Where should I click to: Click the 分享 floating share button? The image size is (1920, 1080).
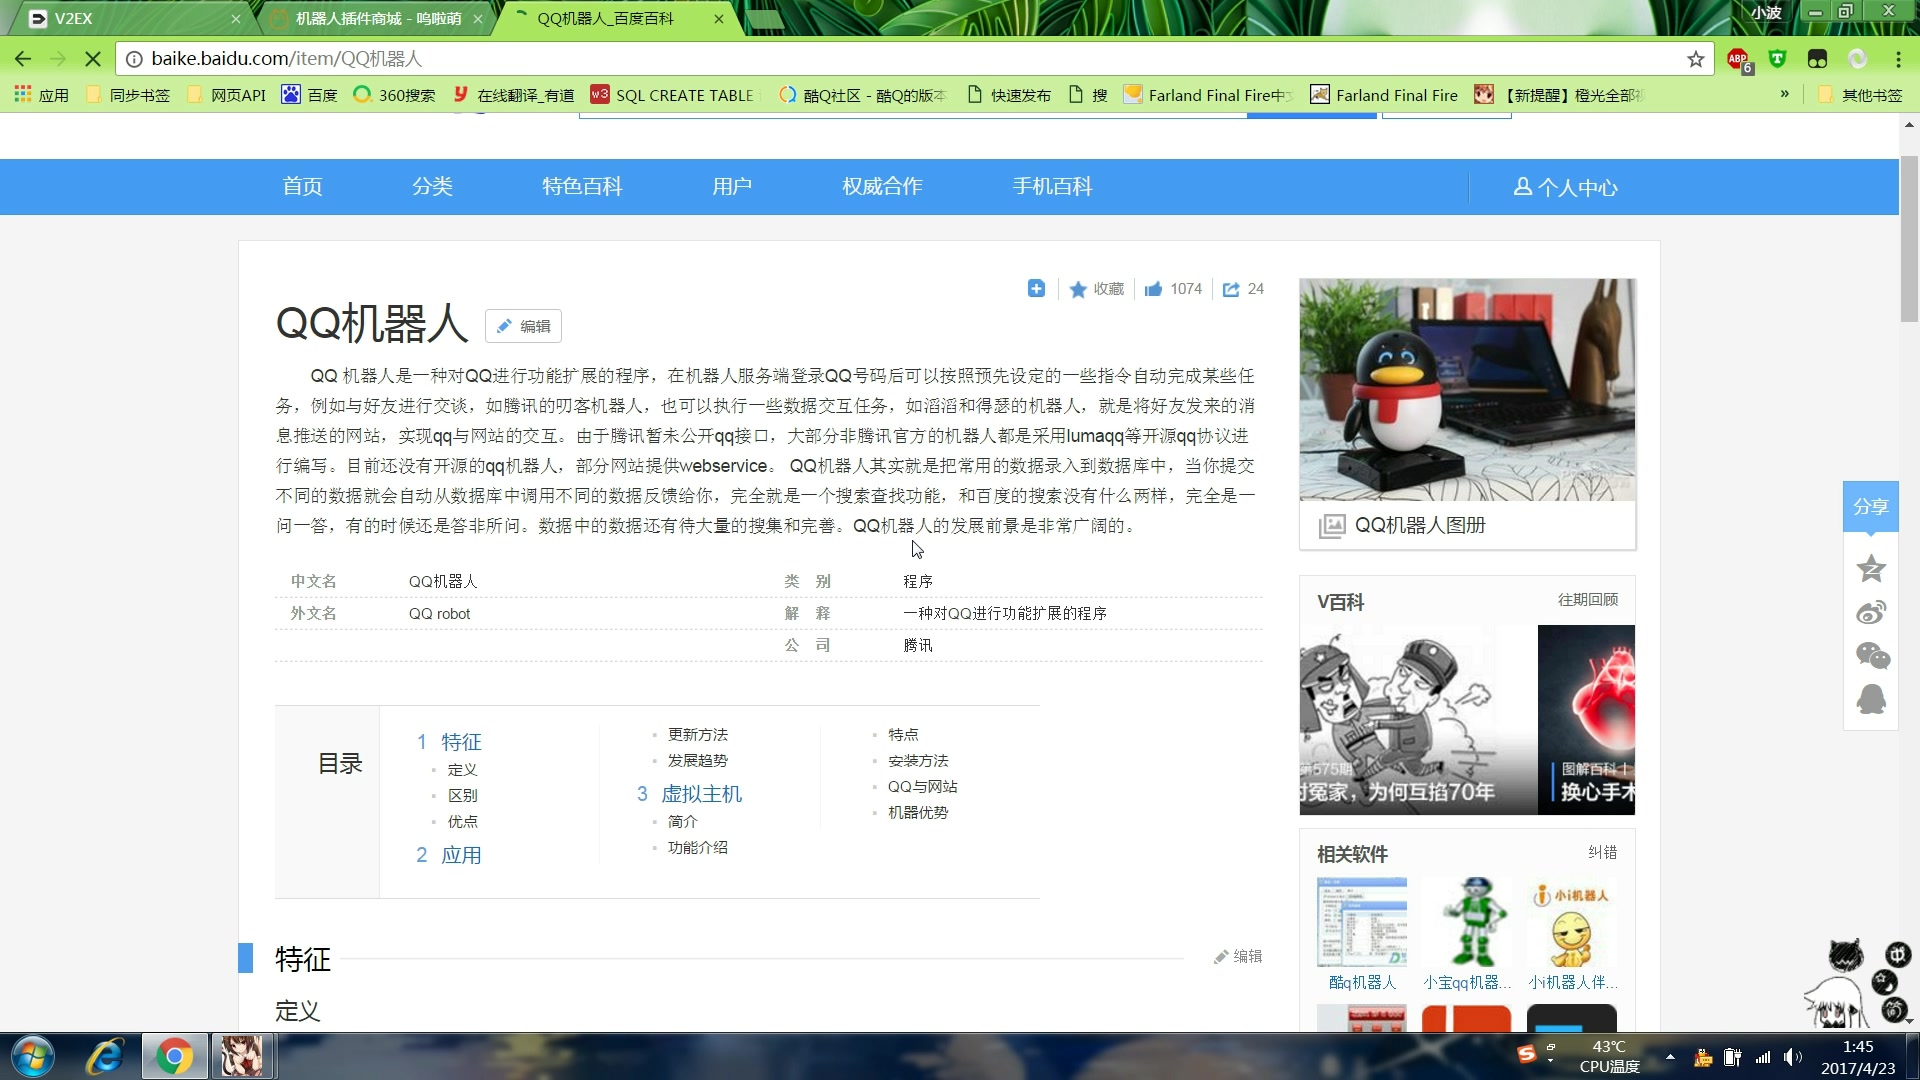[1870, 507]
